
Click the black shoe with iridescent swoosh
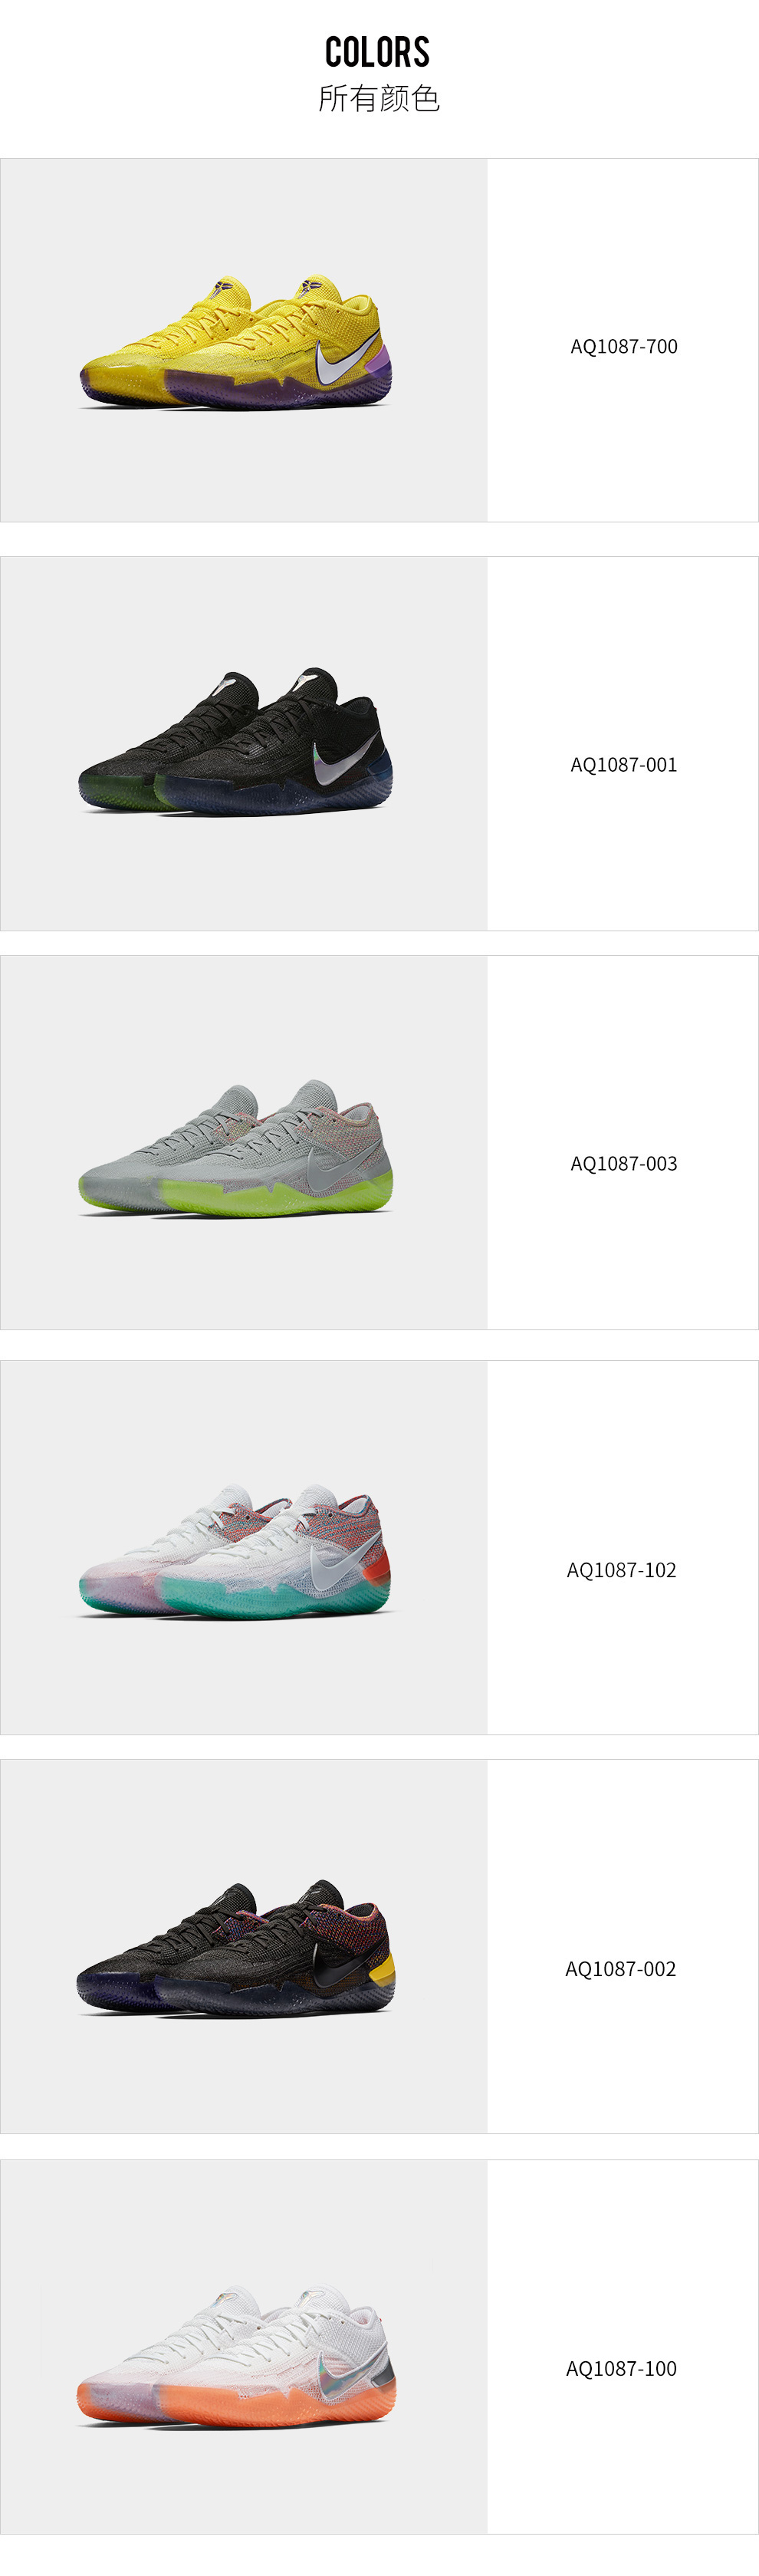[236, 741]
